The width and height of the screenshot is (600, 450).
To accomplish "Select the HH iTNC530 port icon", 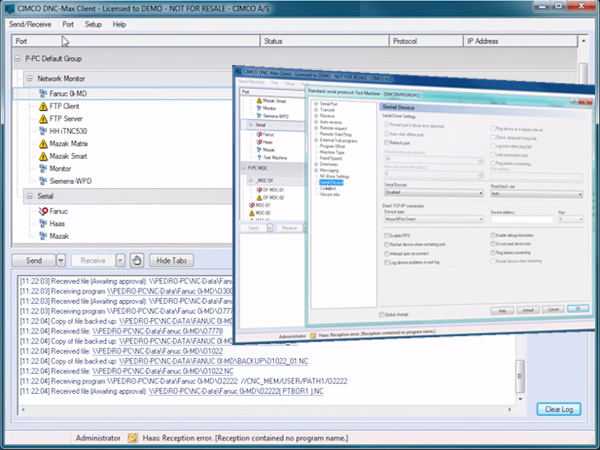I will pos(43,131).
